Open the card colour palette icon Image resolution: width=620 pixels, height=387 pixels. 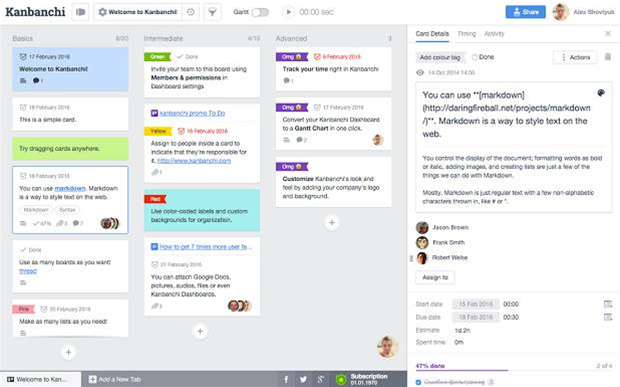coord(601,93)
